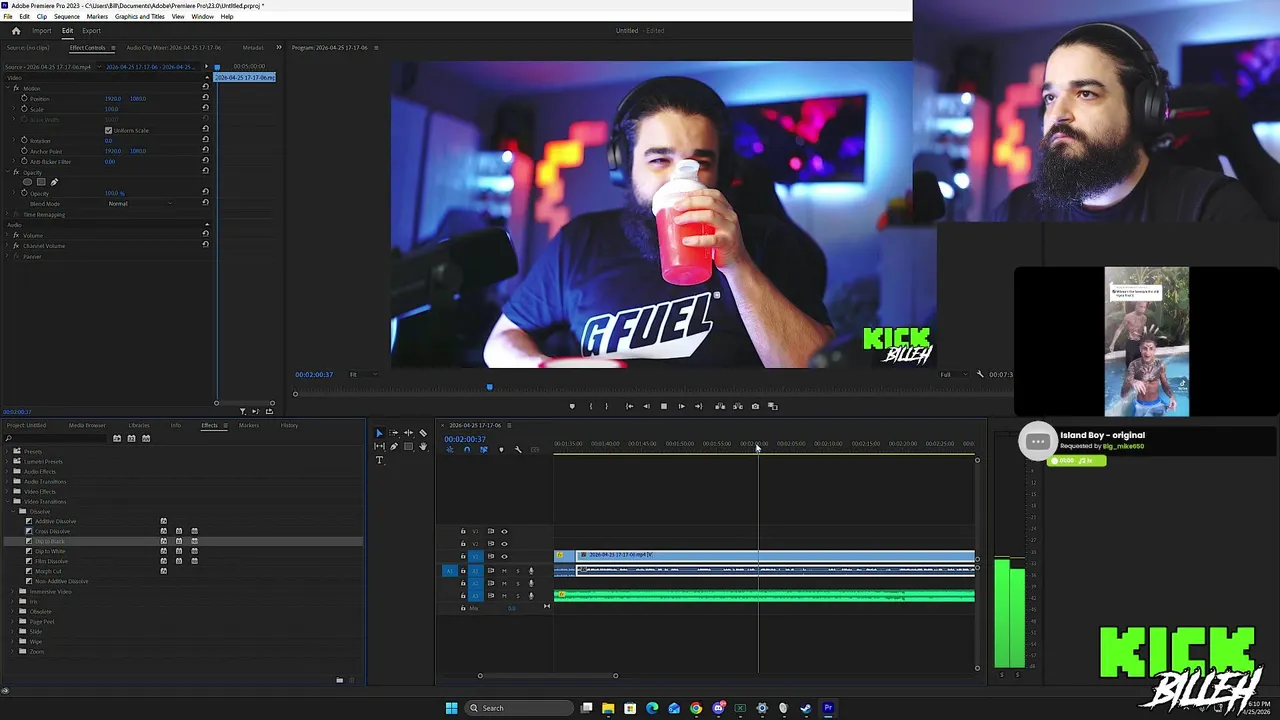Toggle Linked Selection in timeline

click(x=484, y=449)
